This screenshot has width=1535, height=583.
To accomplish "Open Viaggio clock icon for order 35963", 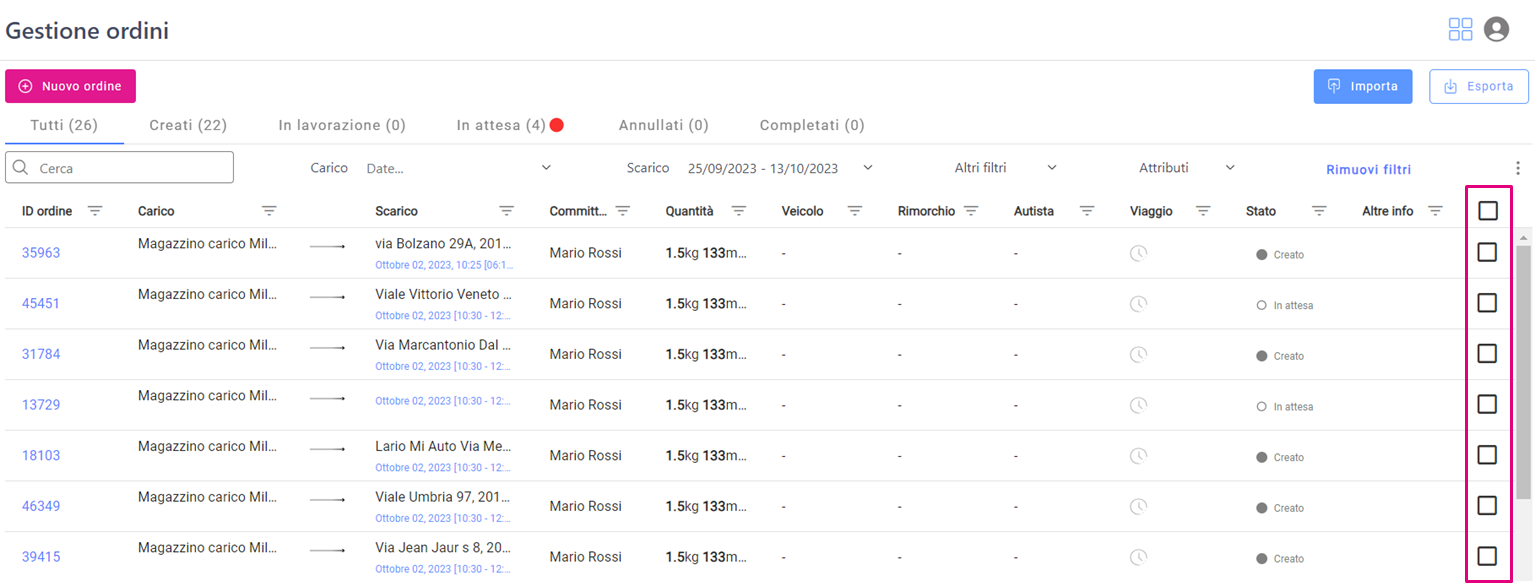I will (x=1138, y=254).
